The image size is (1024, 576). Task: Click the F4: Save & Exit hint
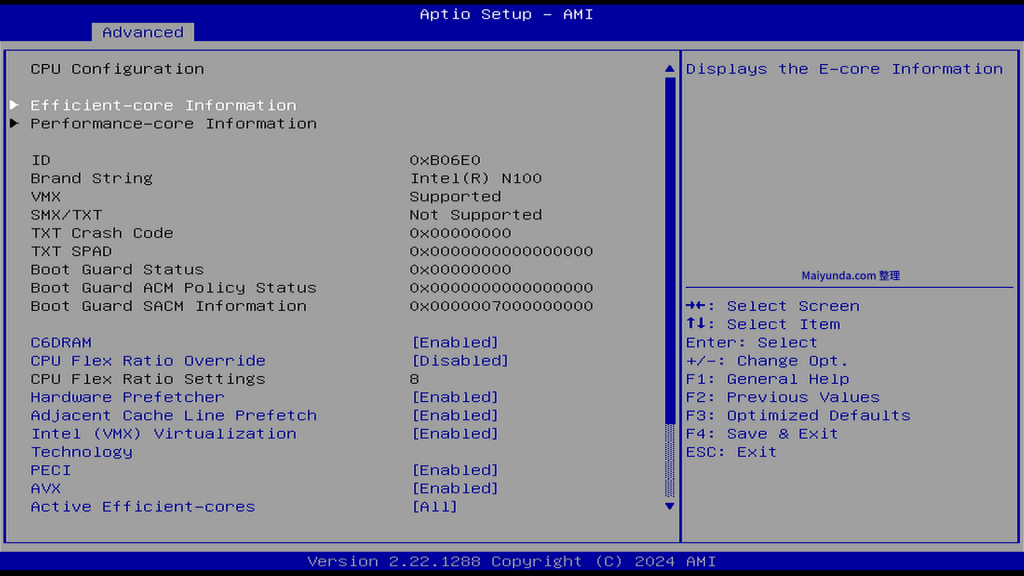pos(762,434)
